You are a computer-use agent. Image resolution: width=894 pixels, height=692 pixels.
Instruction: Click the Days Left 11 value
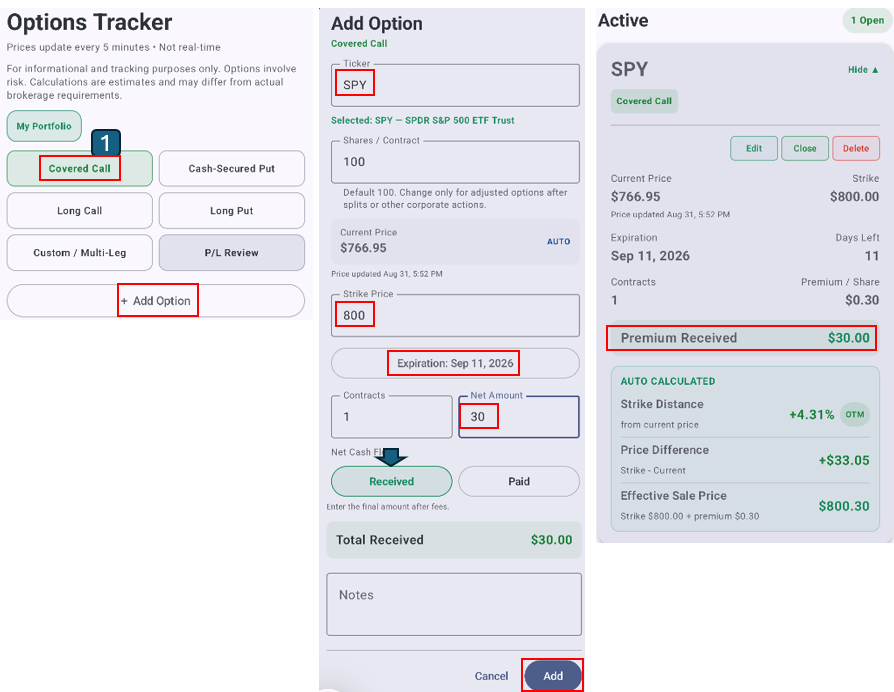(872, 256)
